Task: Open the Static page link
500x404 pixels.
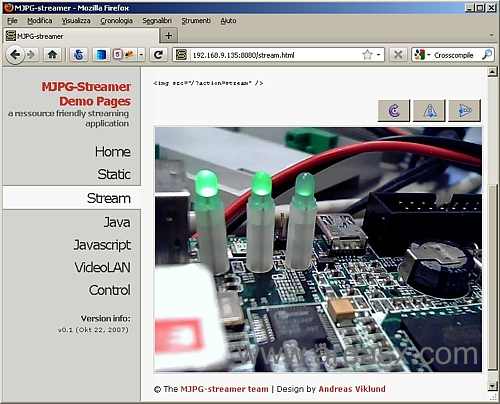Action: point(114,174)
